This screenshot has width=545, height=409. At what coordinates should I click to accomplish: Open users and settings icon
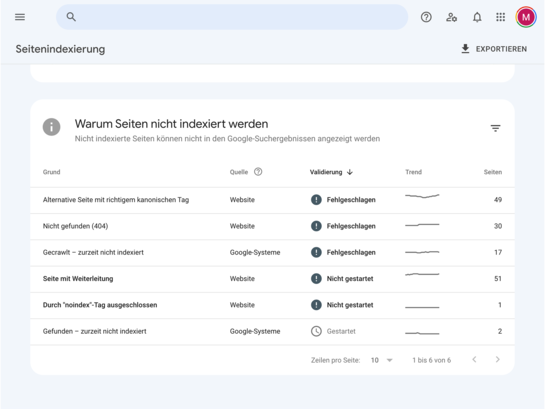click(452, 17)
